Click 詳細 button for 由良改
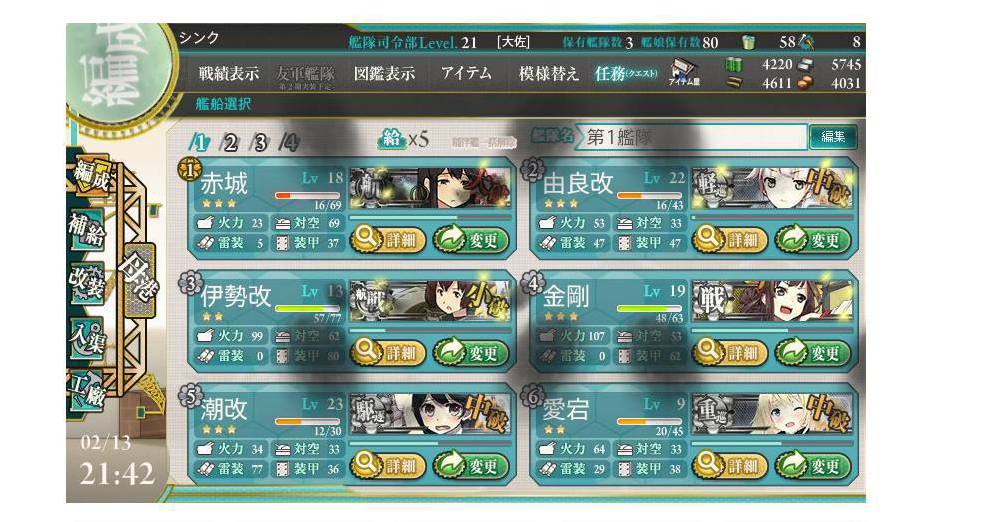 729,239
